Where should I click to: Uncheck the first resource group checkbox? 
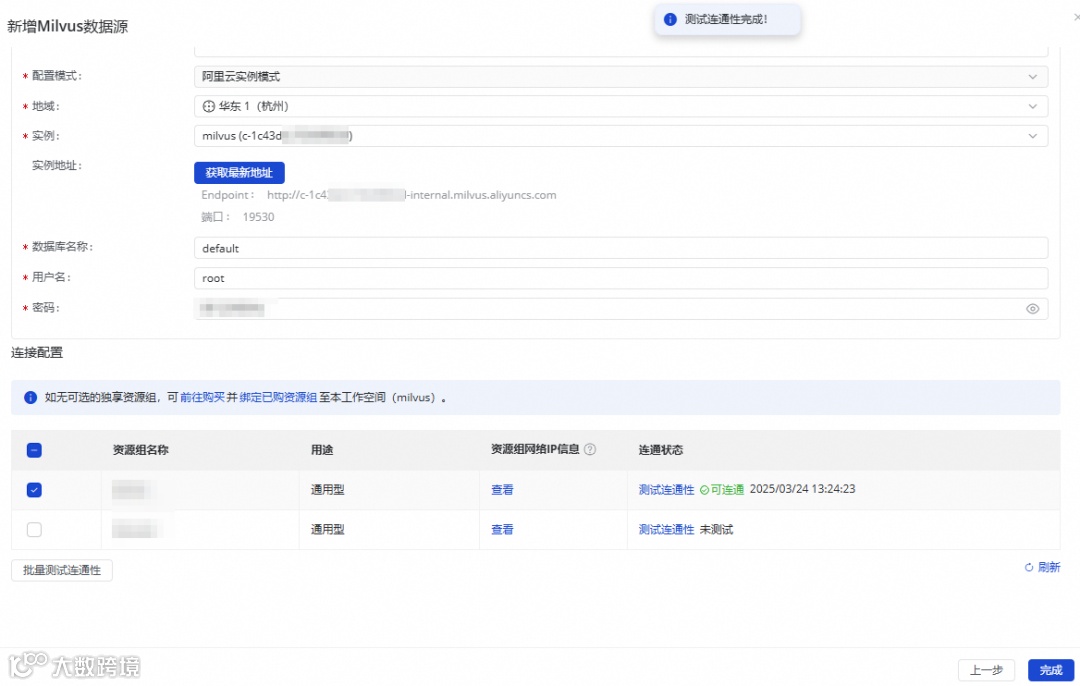click(34, 490)
